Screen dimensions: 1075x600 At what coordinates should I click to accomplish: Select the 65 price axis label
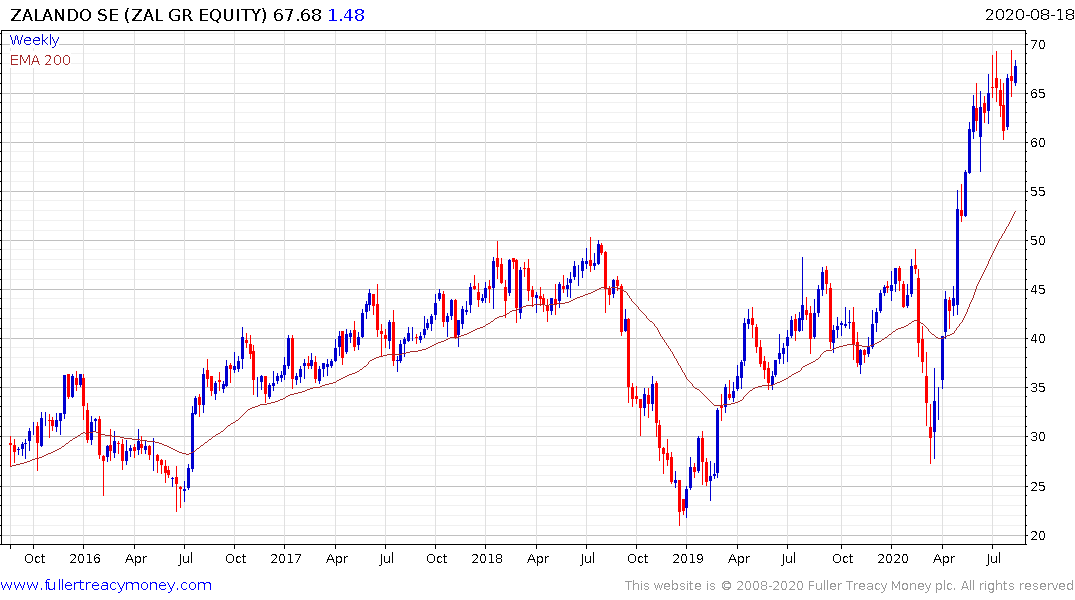(1037, 93)
